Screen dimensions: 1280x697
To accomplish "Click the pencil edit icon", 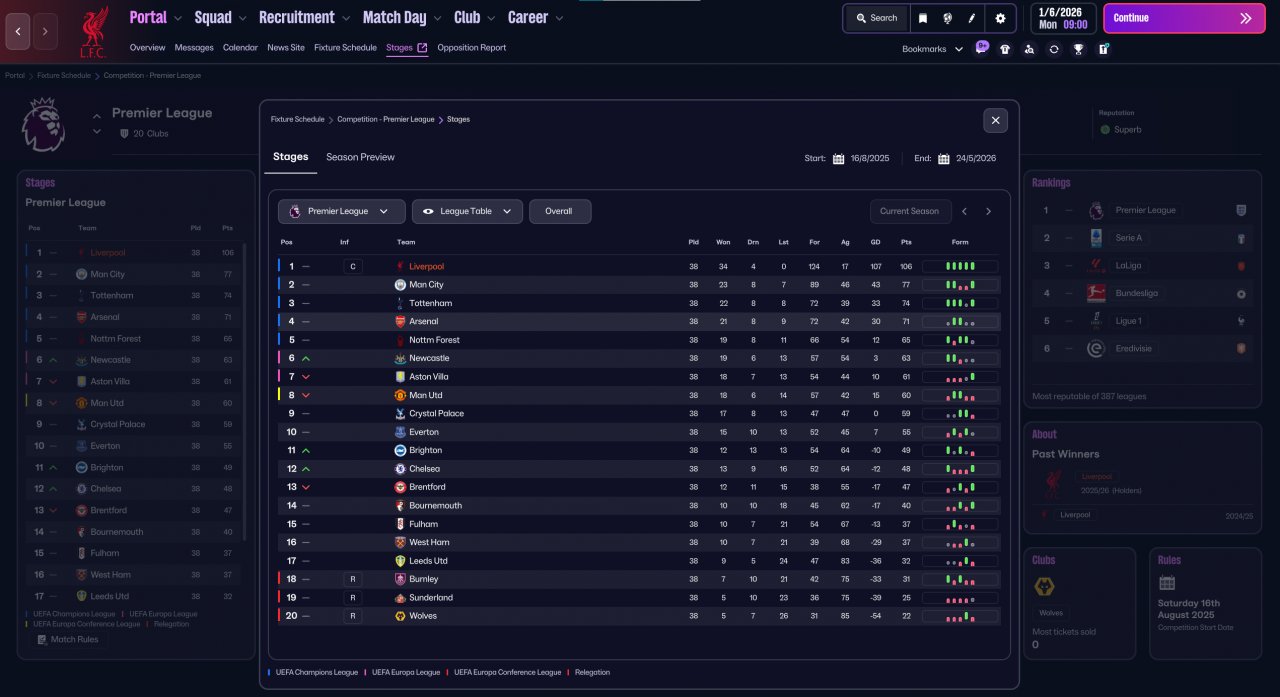I will (x=971, y=18).
